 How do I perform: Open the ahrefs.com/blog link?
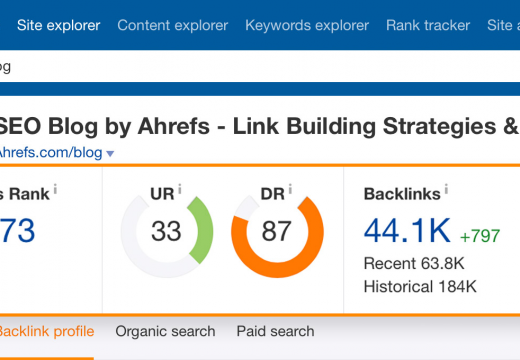[x=51, y=153]
